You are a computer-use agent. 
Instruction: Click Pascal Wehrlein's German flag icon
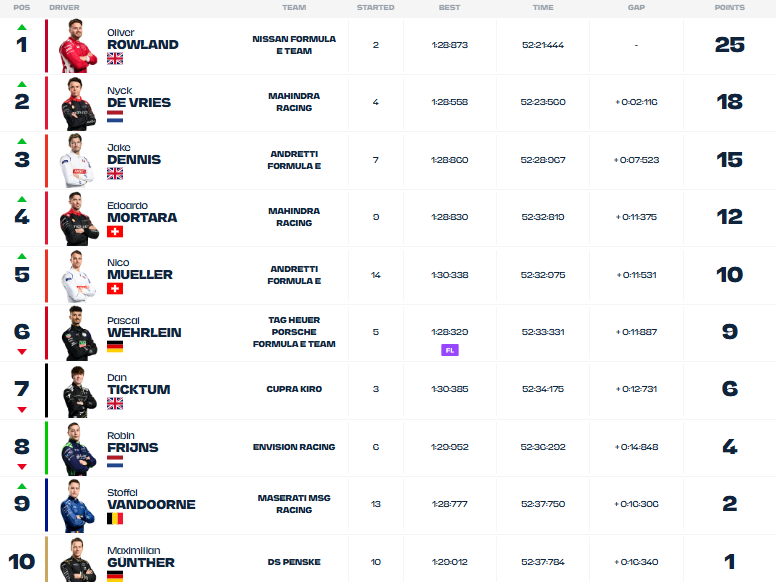[x=115, y=346]
